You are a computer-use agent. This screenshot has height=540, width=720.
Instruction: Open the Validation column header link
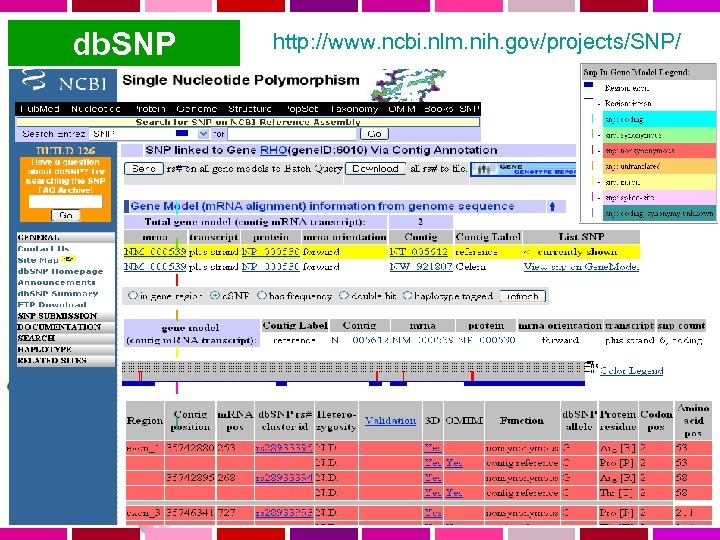point(390,420)
